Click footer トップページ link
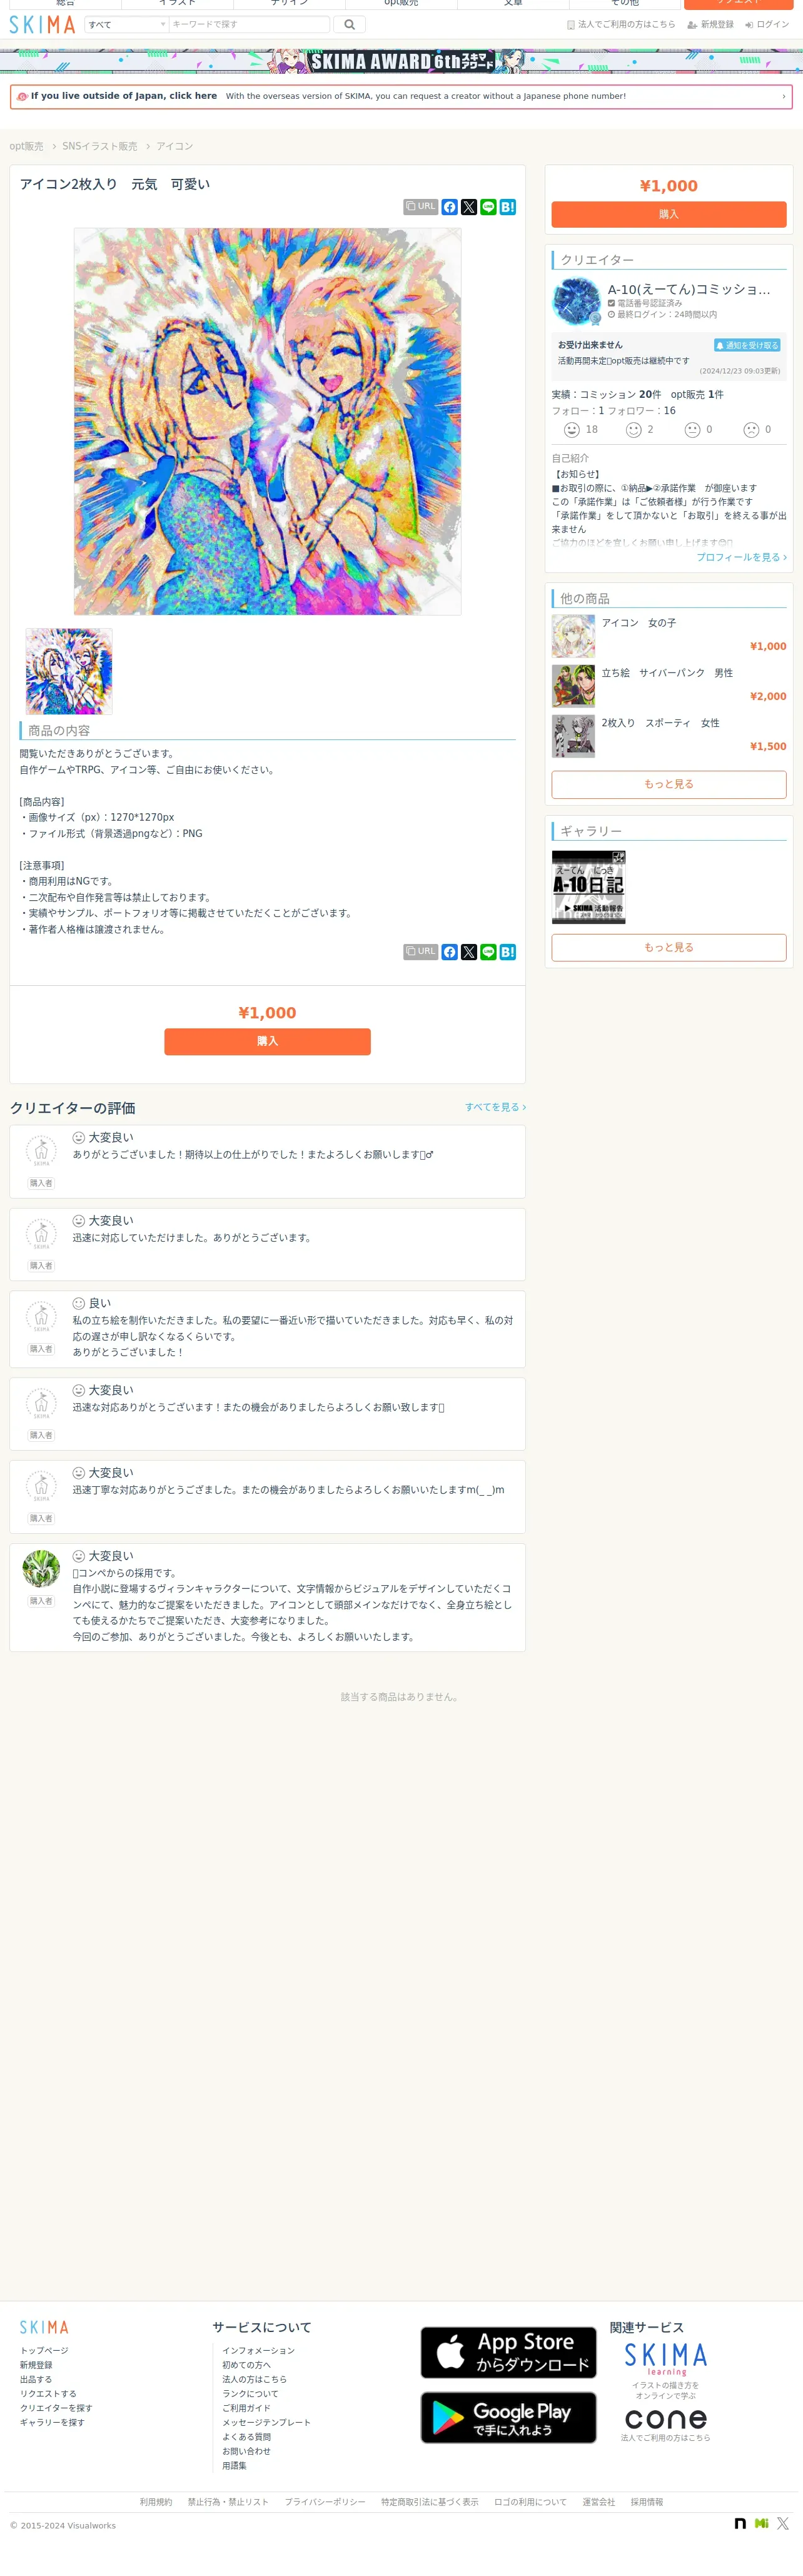803x2576 pixels. coord(44,2350)
